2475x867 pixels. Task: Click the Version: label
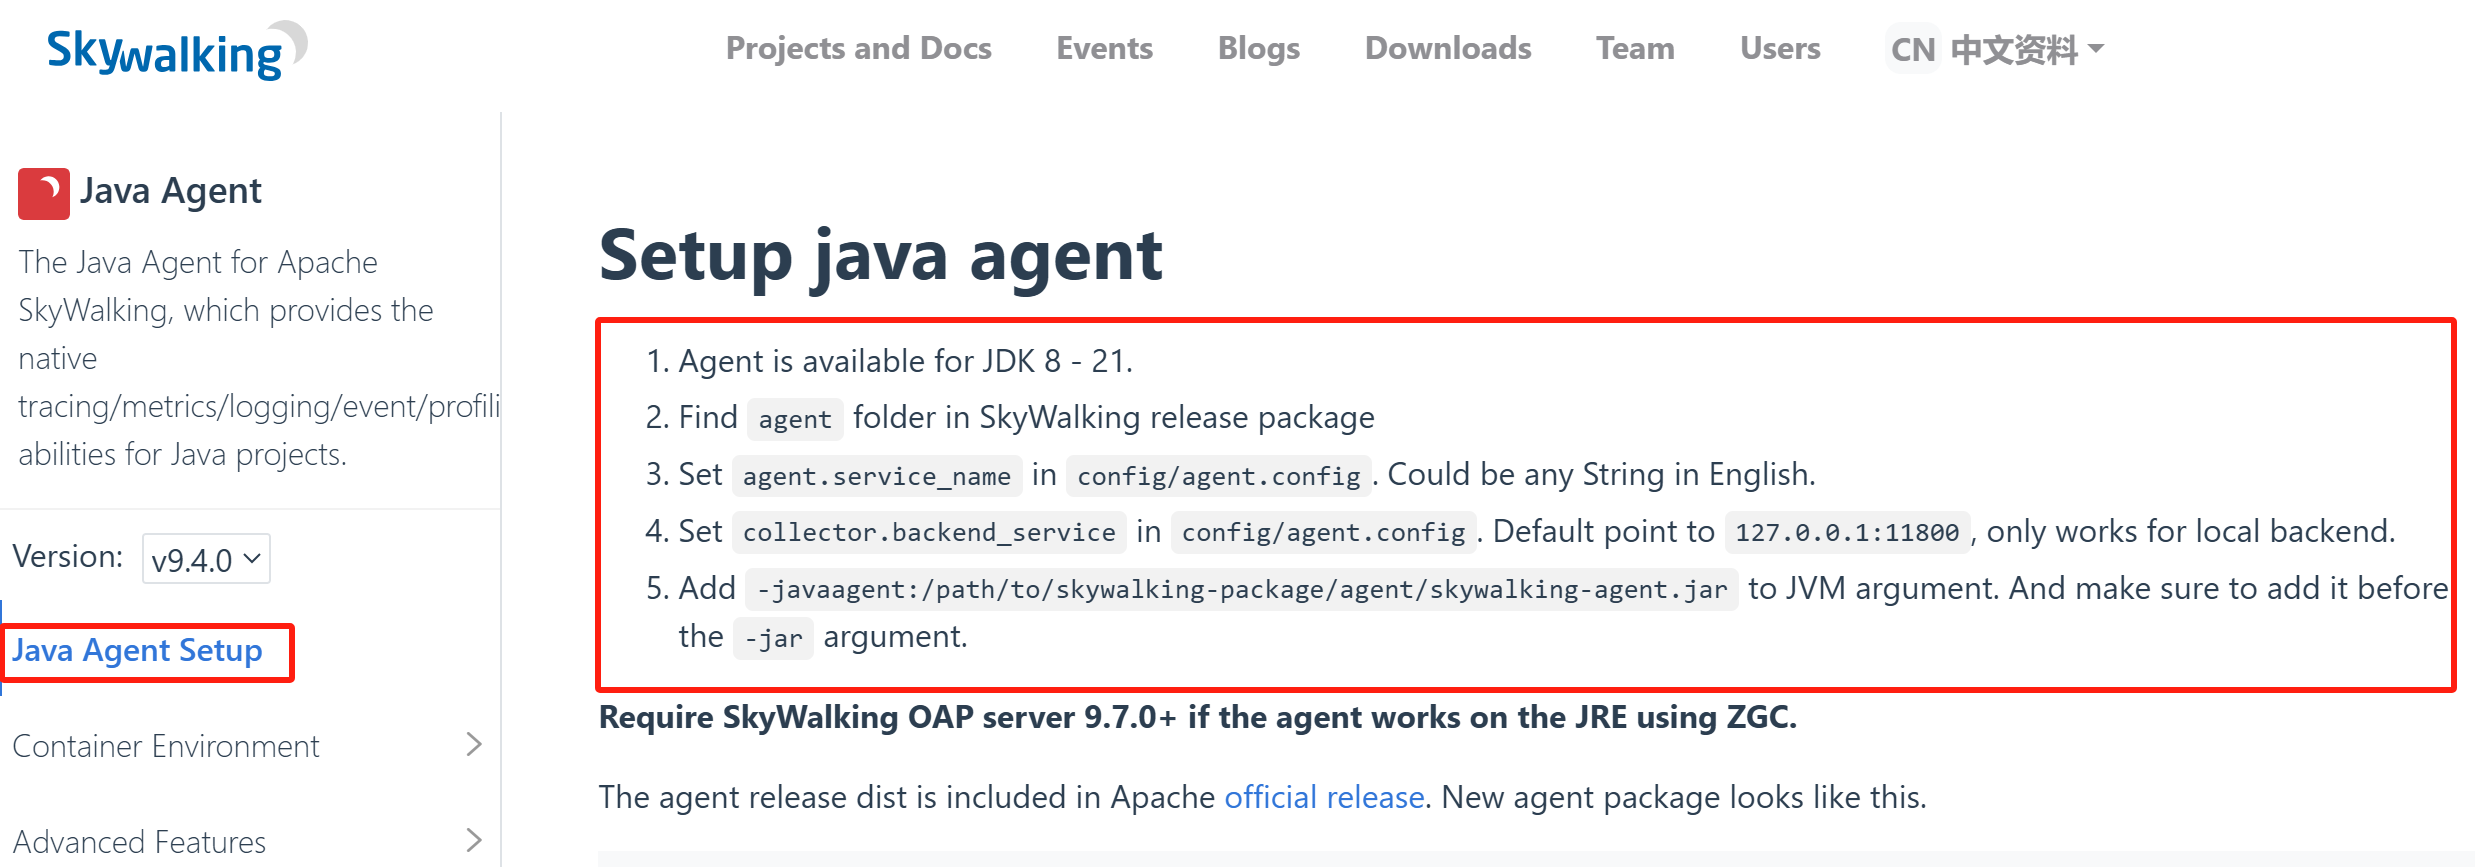click(x=68, y=556)
